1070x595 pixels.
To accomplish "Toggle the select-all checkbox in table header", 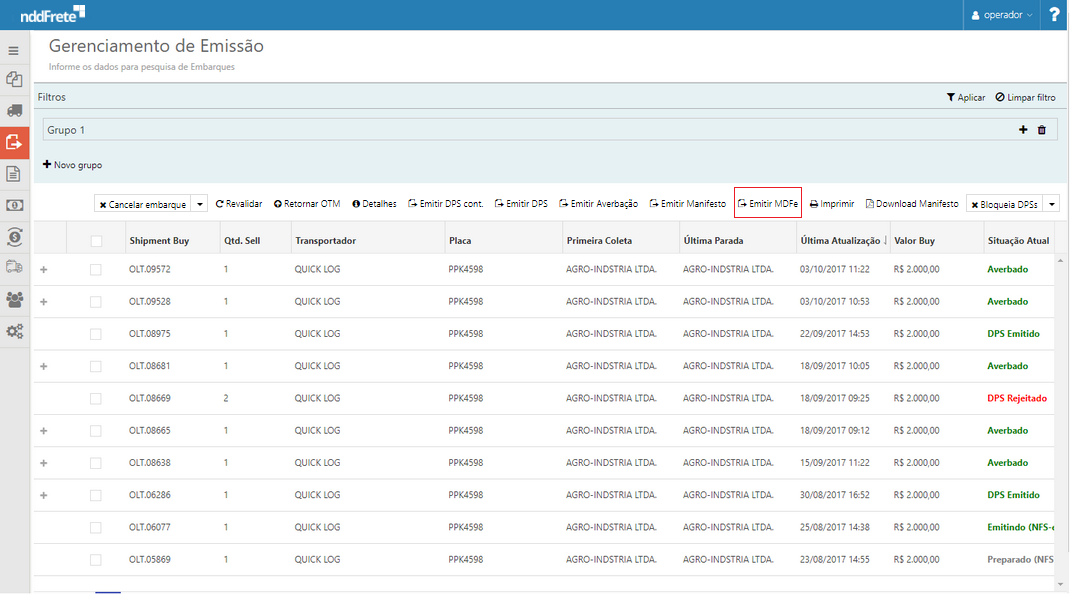I will coord(96,241).
